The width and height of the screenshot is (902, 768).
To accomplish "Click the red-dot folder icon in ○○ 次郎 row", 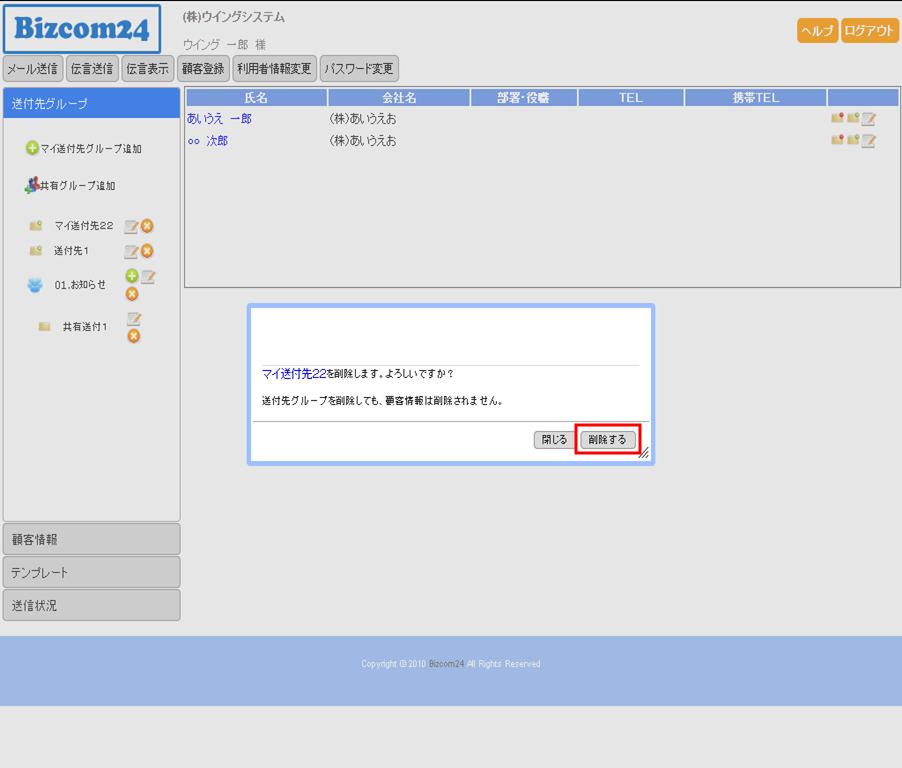I will pos(837,141).
